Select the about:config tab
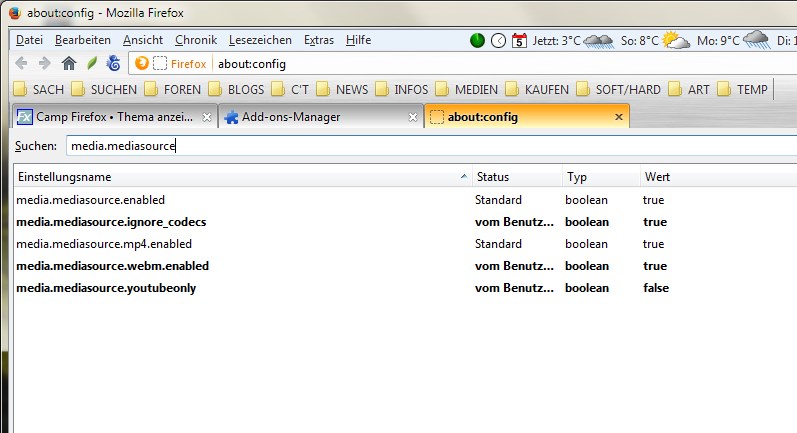 [x=527, y=117]
